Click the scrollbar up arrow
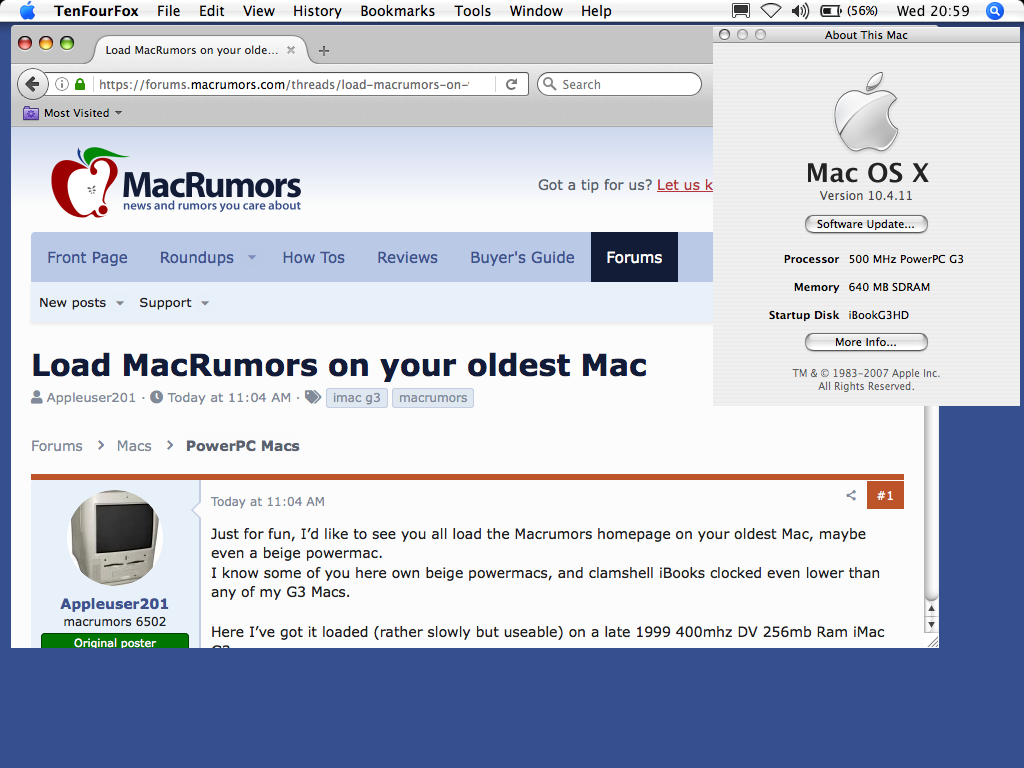The width and height of the screenshot is (1024, 768). 931,609
